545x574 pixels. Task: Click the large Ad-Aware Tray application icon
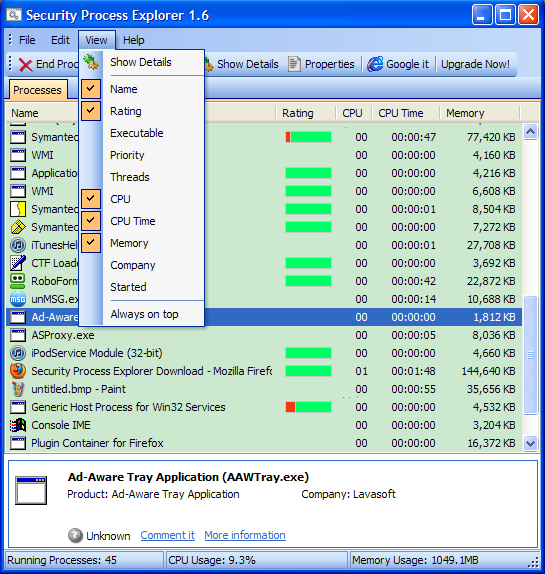click(31, 491)
